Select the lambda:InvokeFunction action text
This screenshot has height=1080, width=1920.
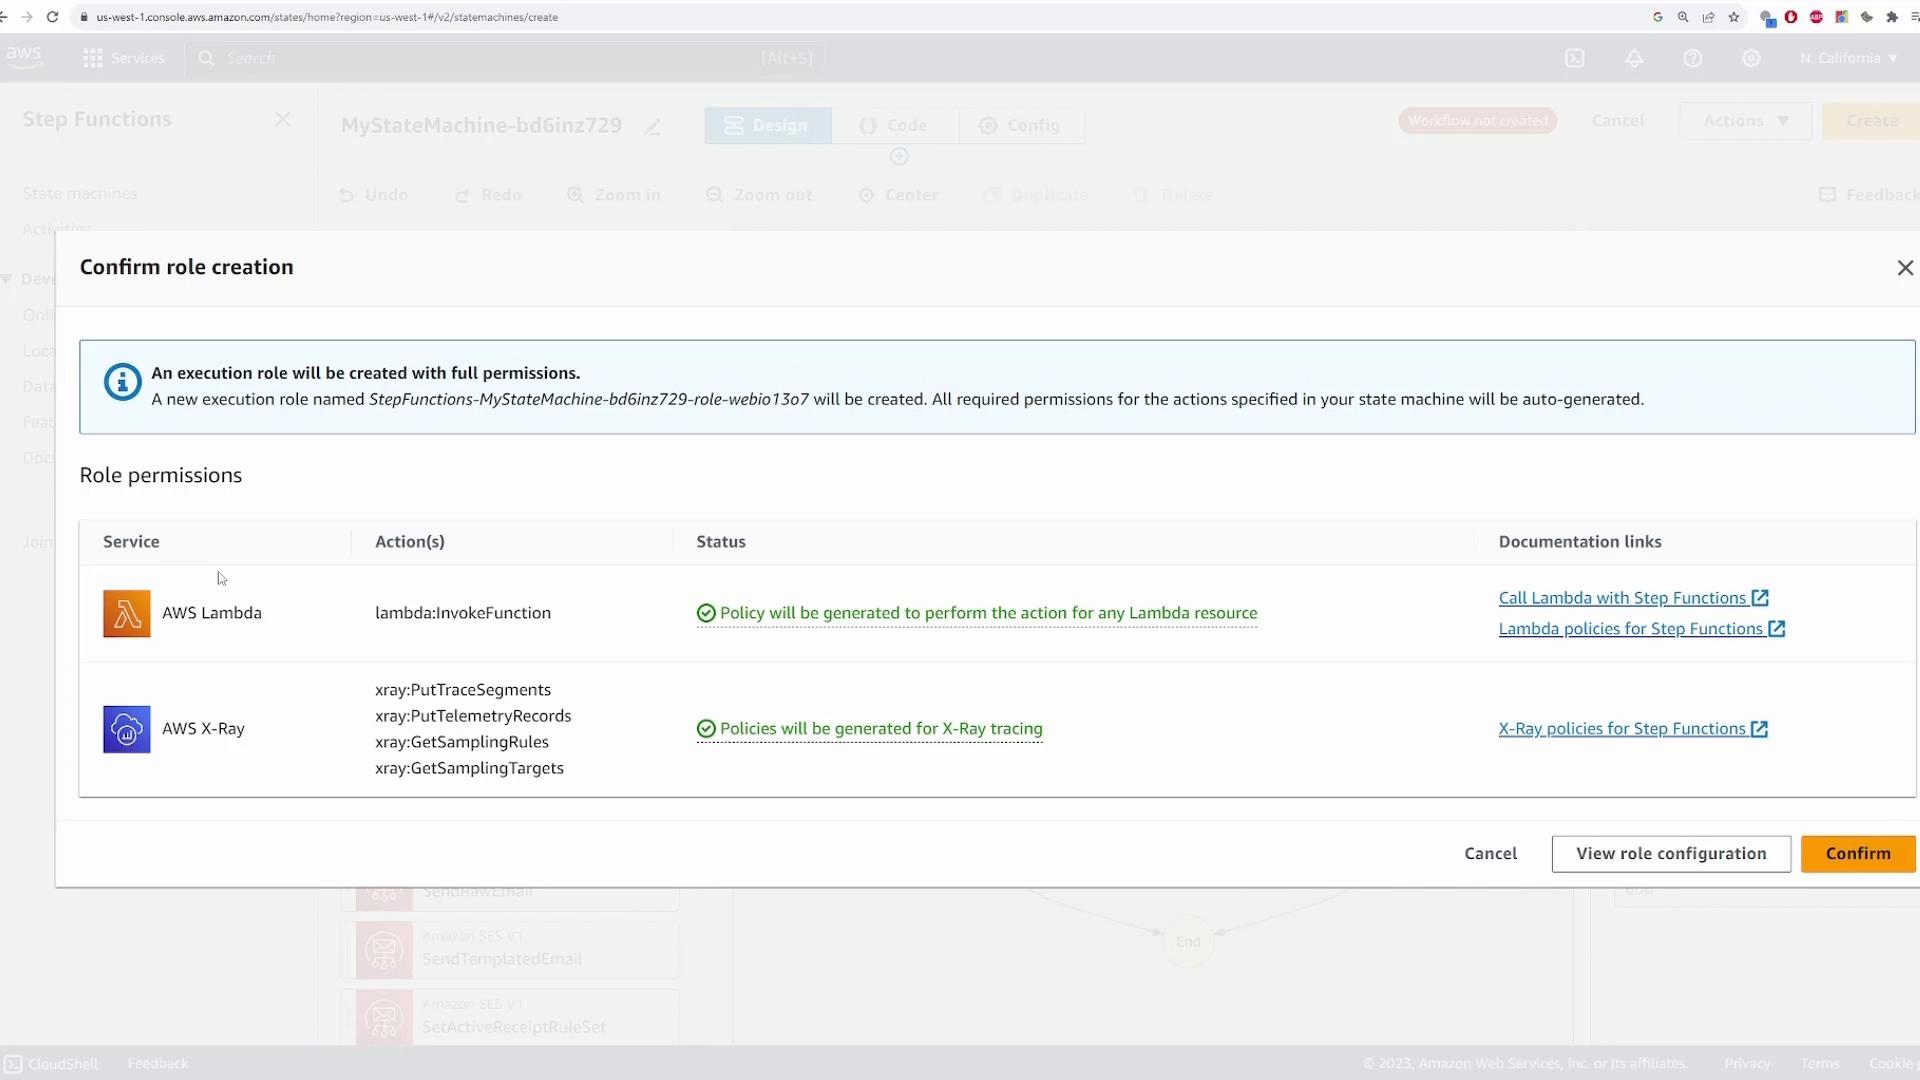pos(463,613)
